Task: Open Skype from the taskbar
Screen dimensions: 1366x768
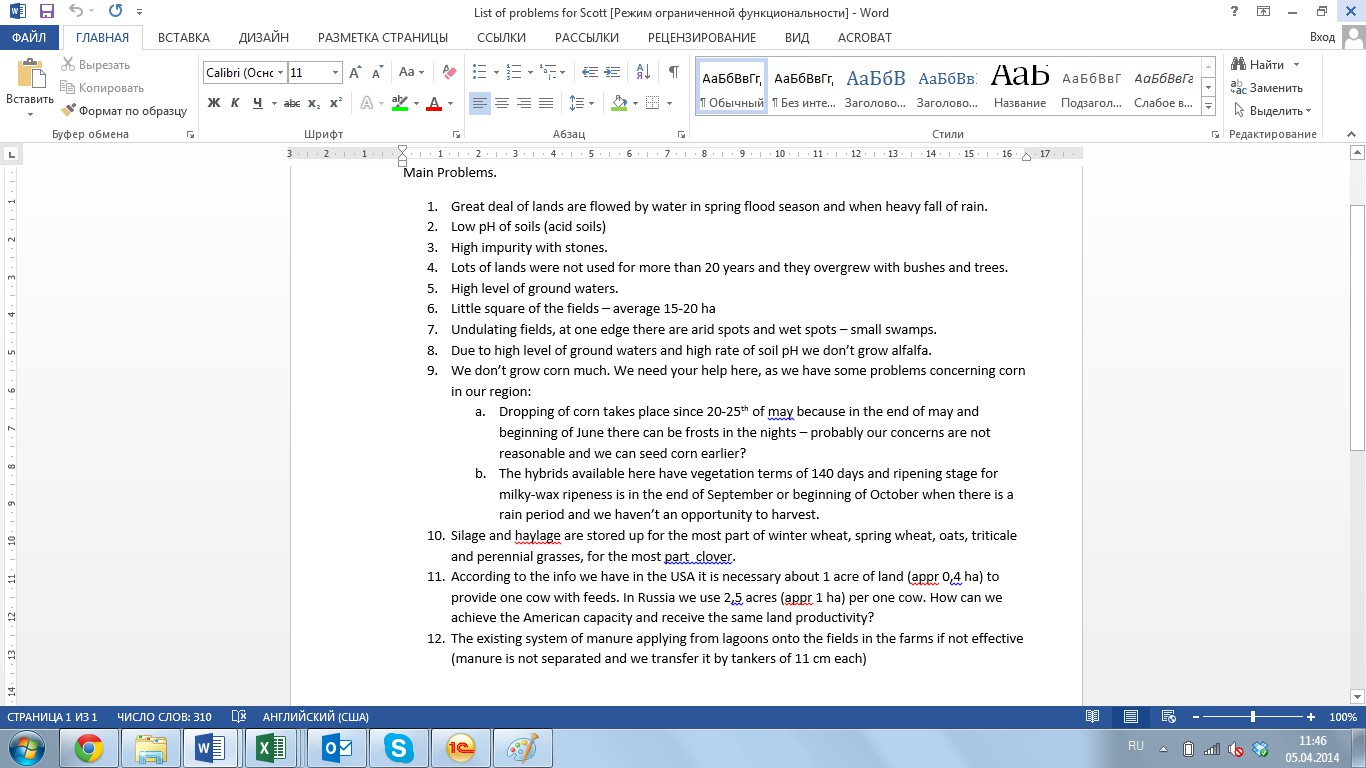Action: [400, 748]
